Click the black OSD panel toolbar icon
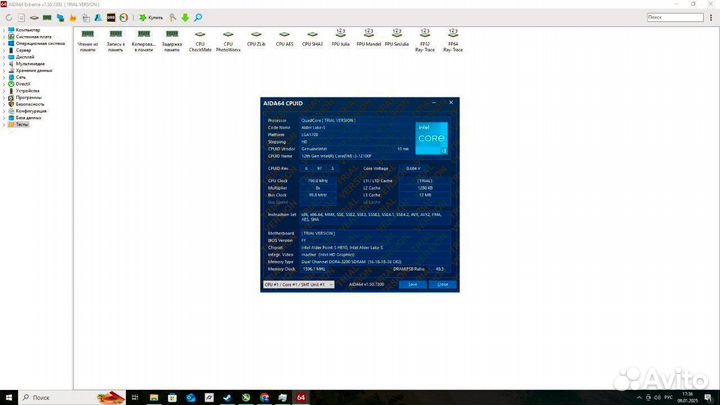720x405 pixels. click(x=111, y=17)
